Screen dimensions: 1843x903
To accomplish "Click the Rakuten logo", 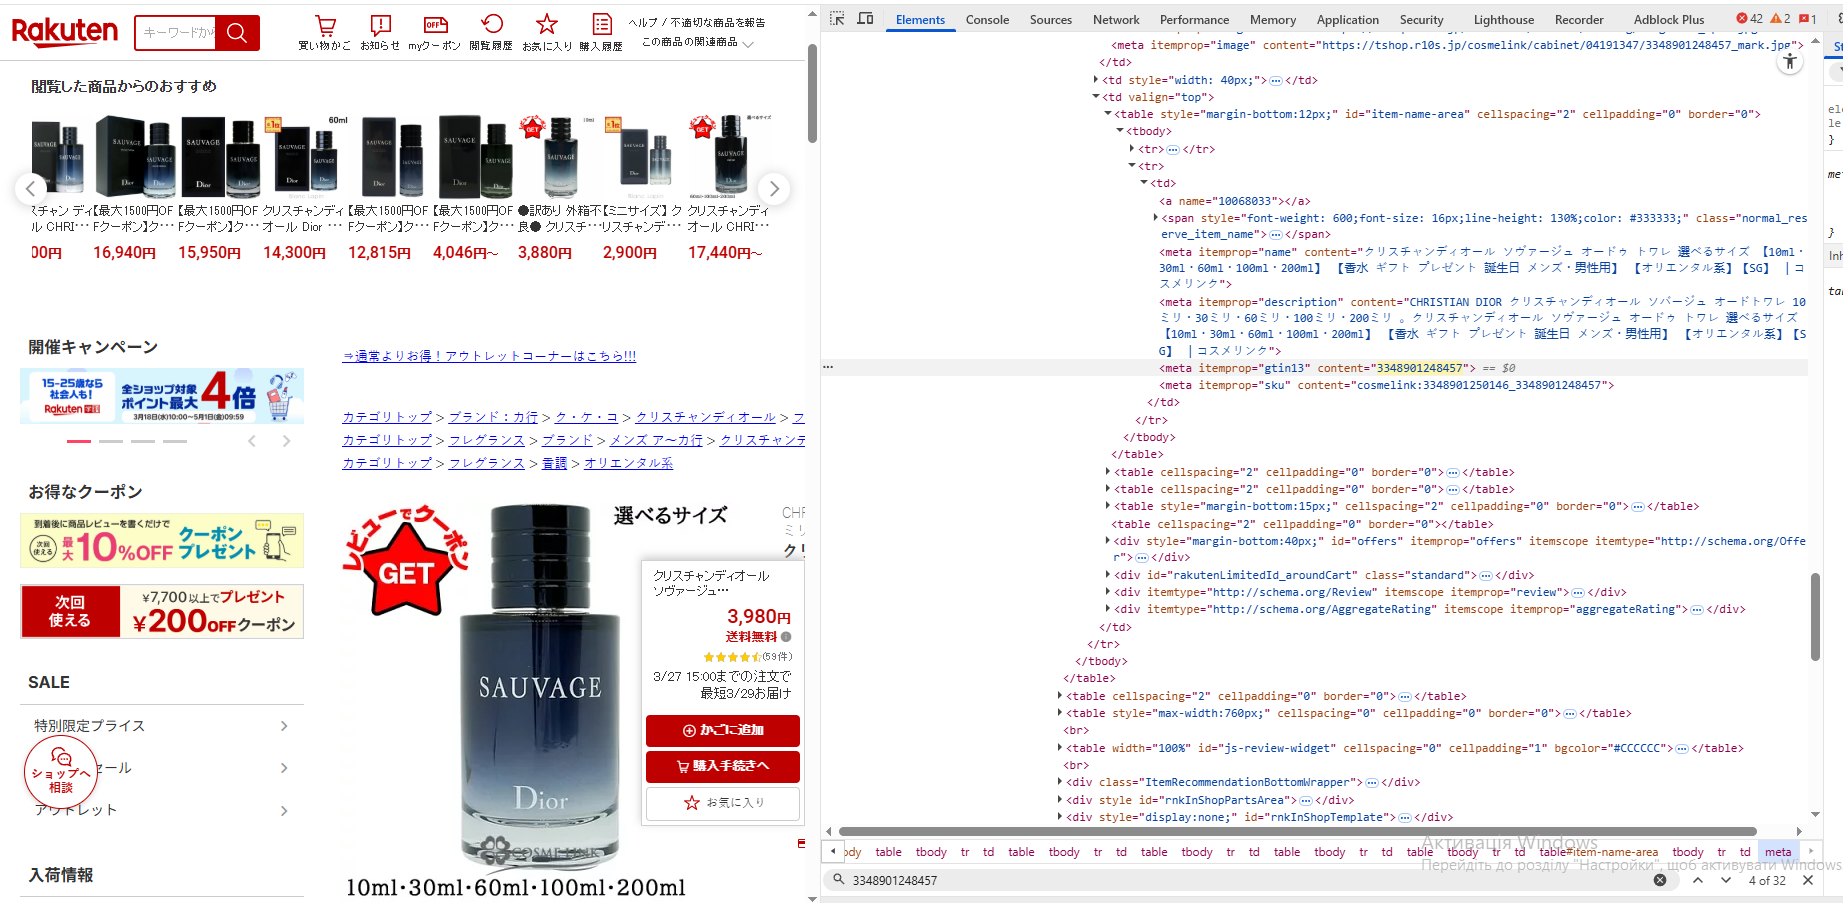I will pyautogui.click(x=65, y=32).
